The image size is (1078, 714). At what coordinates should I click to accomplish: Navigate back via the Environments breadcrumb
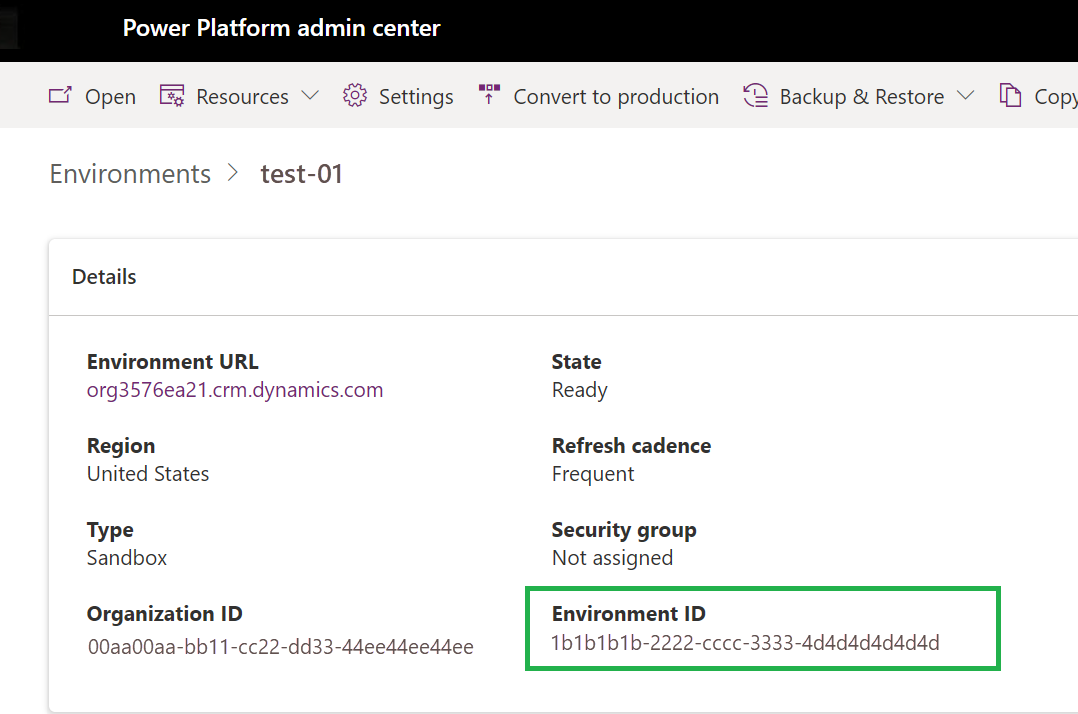(130, 173)
